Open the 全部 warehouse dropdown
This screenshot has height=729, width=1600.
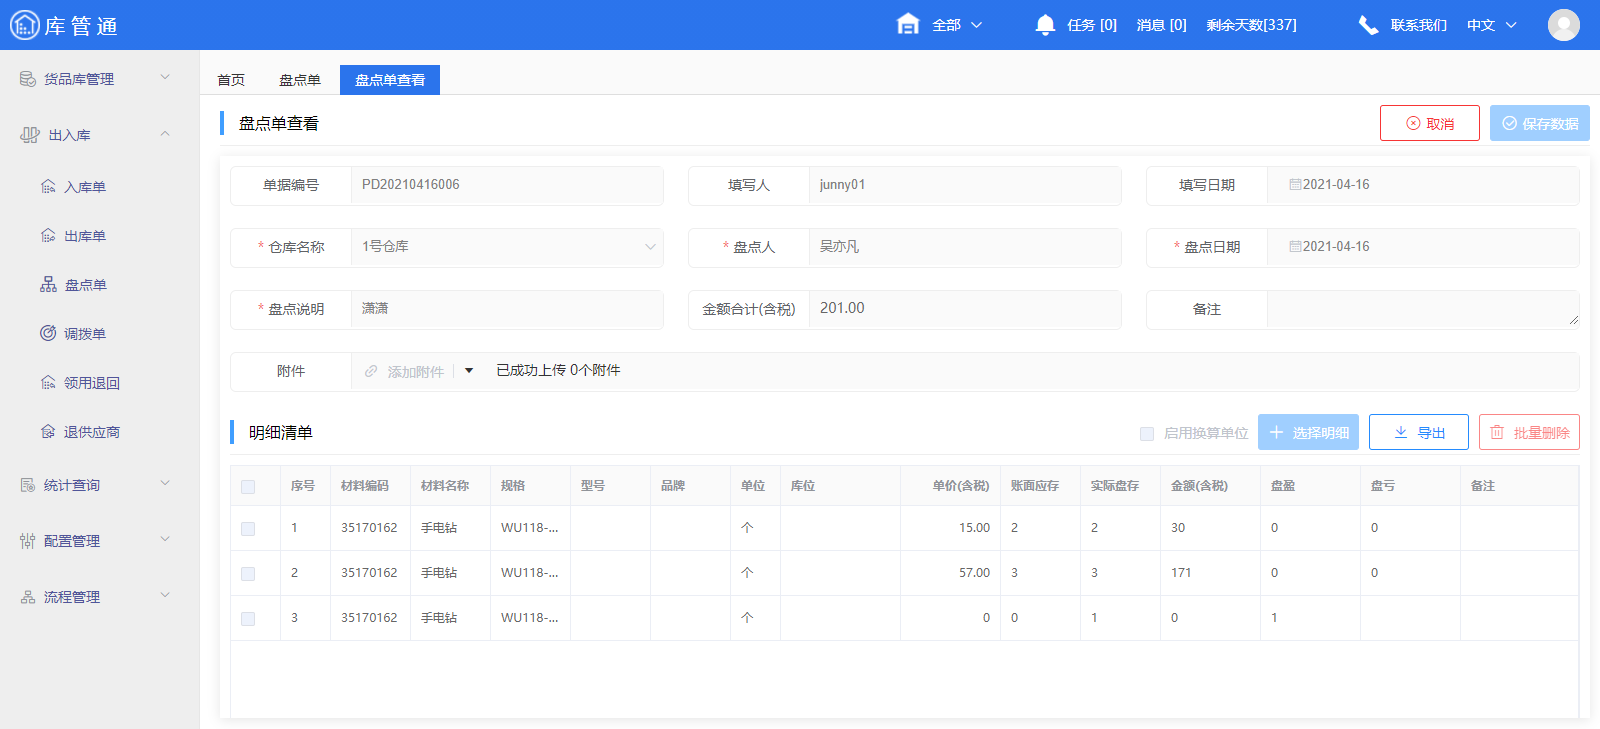pyautogui.click(x=957, y=25)
